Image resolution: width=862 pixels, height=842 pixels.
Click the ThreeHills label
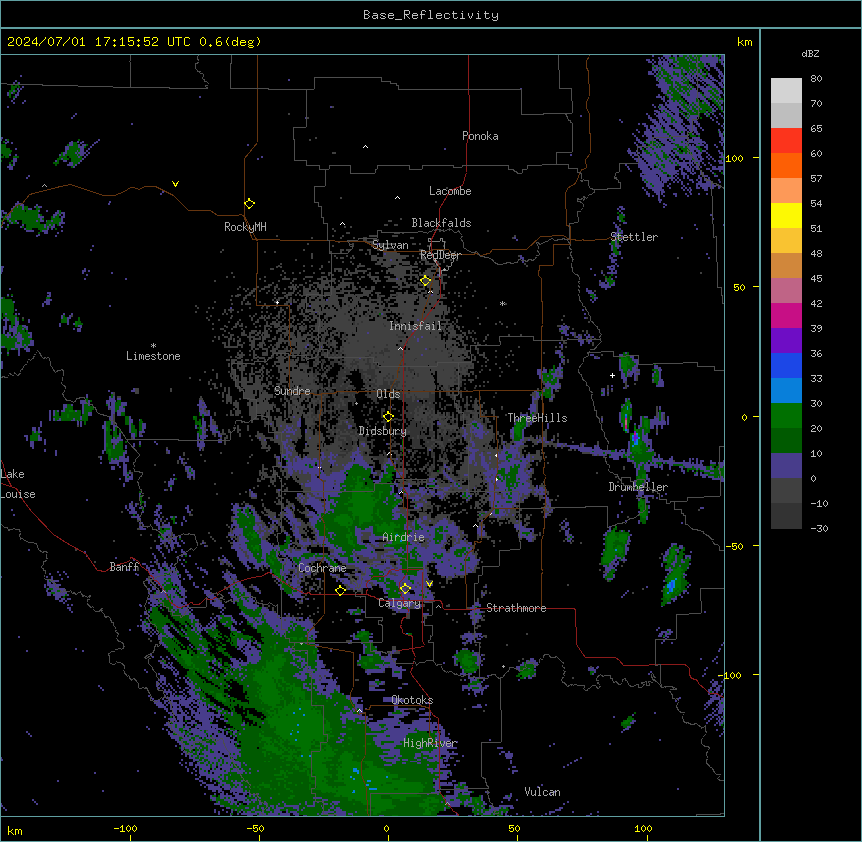point(537,418)
